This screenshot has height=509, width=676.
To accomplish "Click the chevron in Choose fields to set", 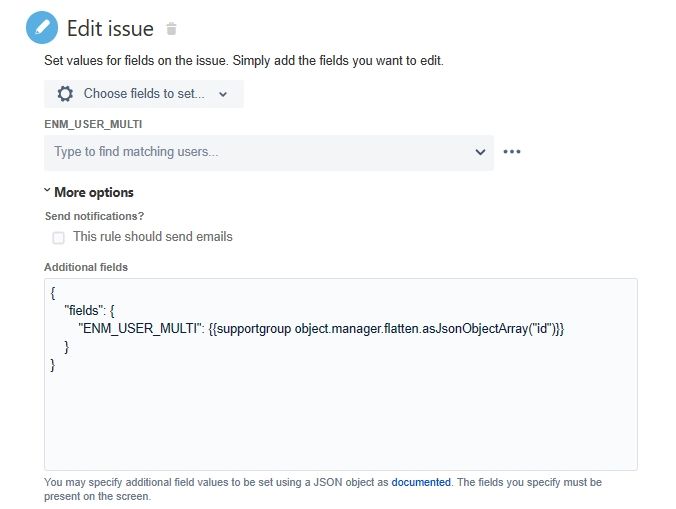I will coord(223,94).
